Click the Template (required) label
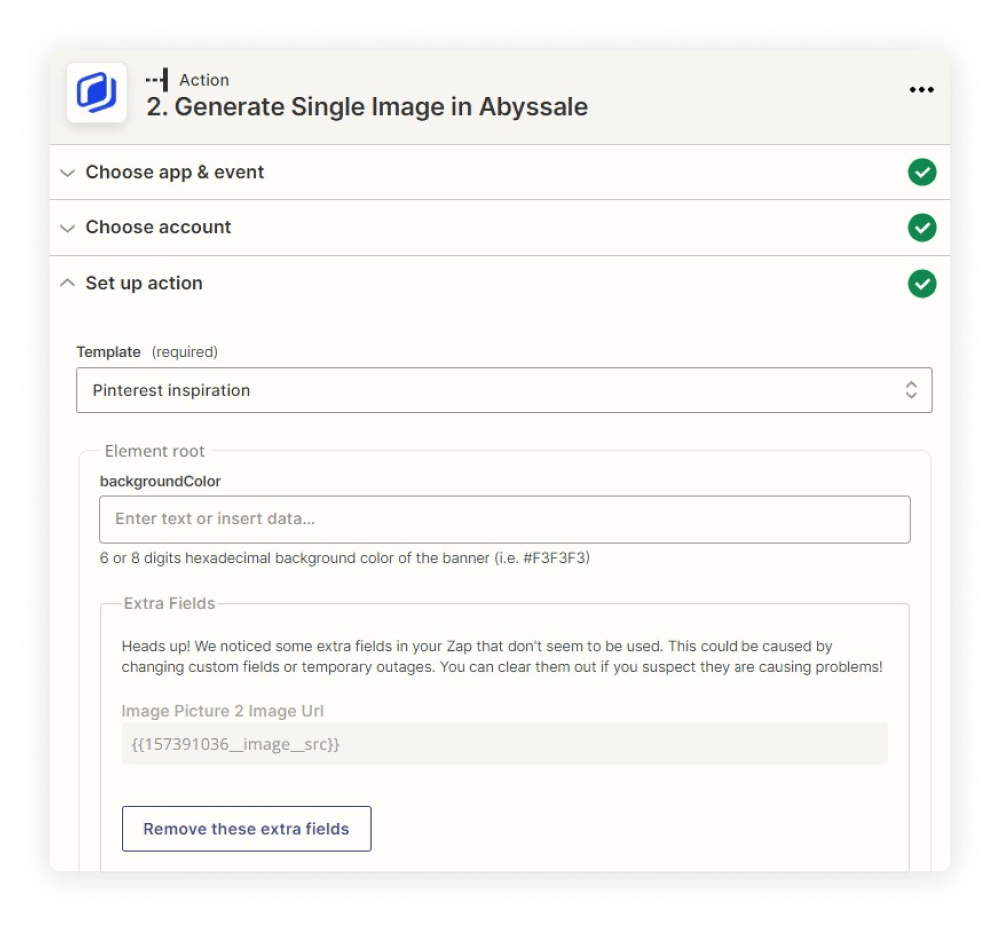 147,351
